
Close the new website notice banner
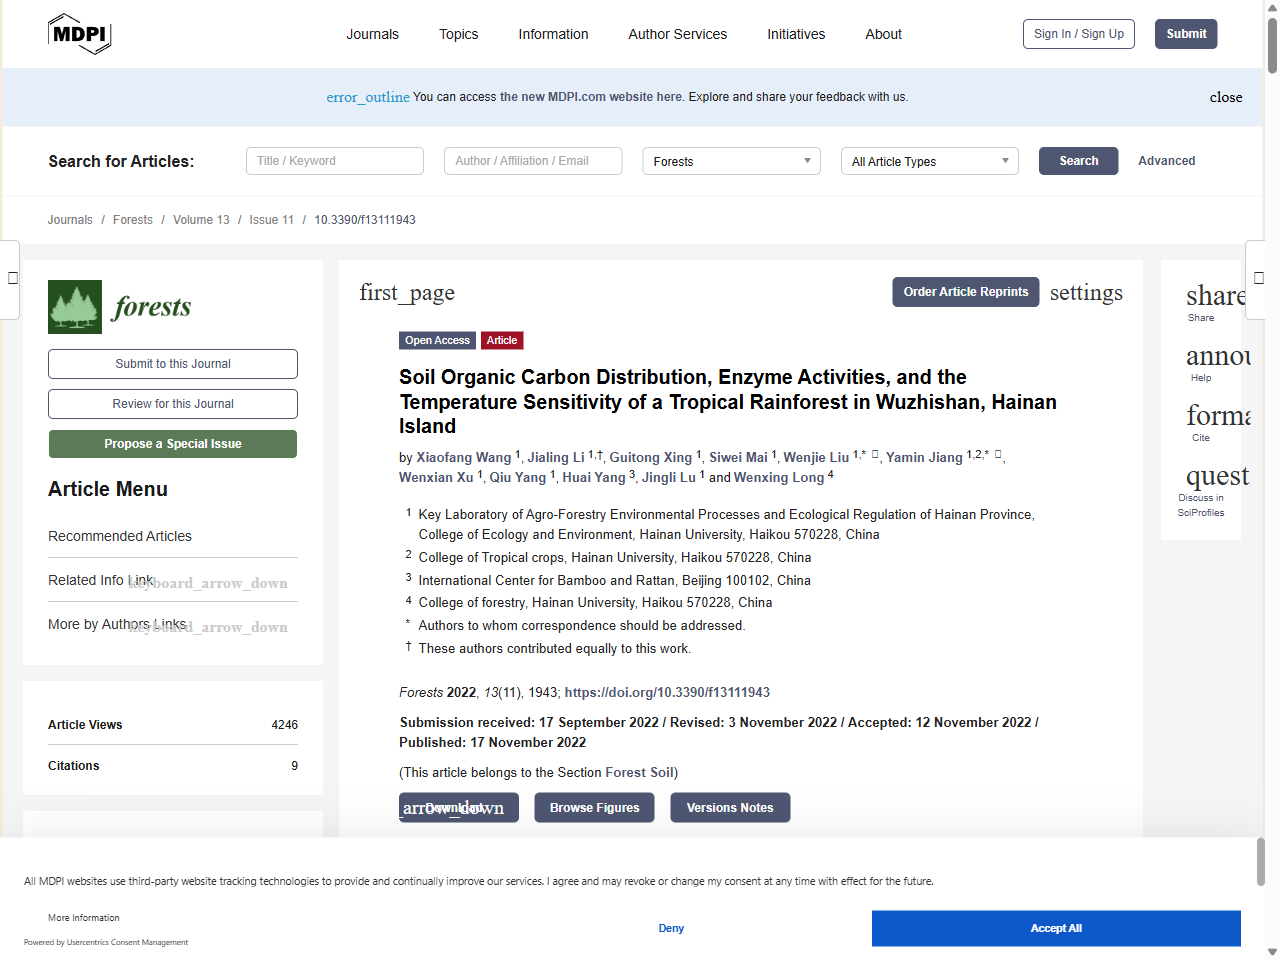click(x=1225, y=97)
